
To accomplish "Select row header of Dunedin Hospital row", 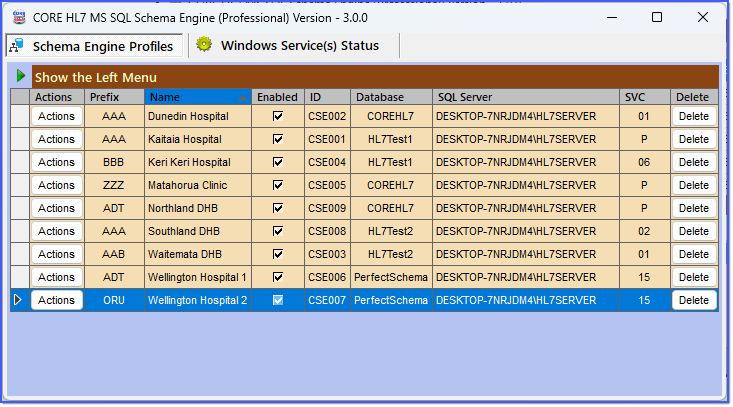I will click(20, 116).
